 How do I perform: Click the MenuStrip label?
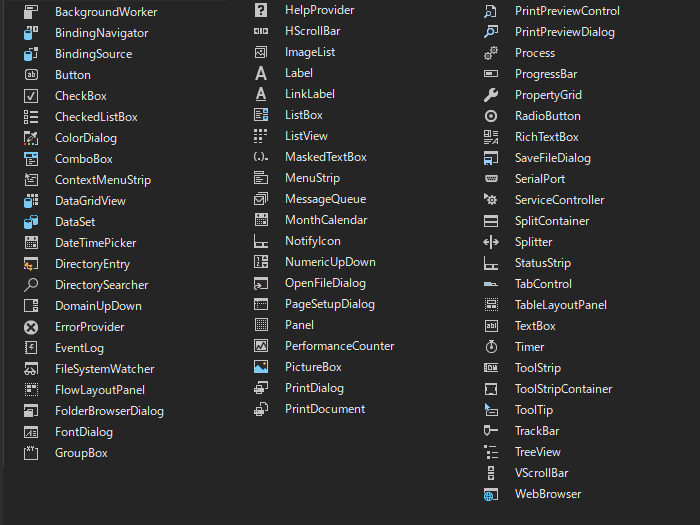coord(312,178)
